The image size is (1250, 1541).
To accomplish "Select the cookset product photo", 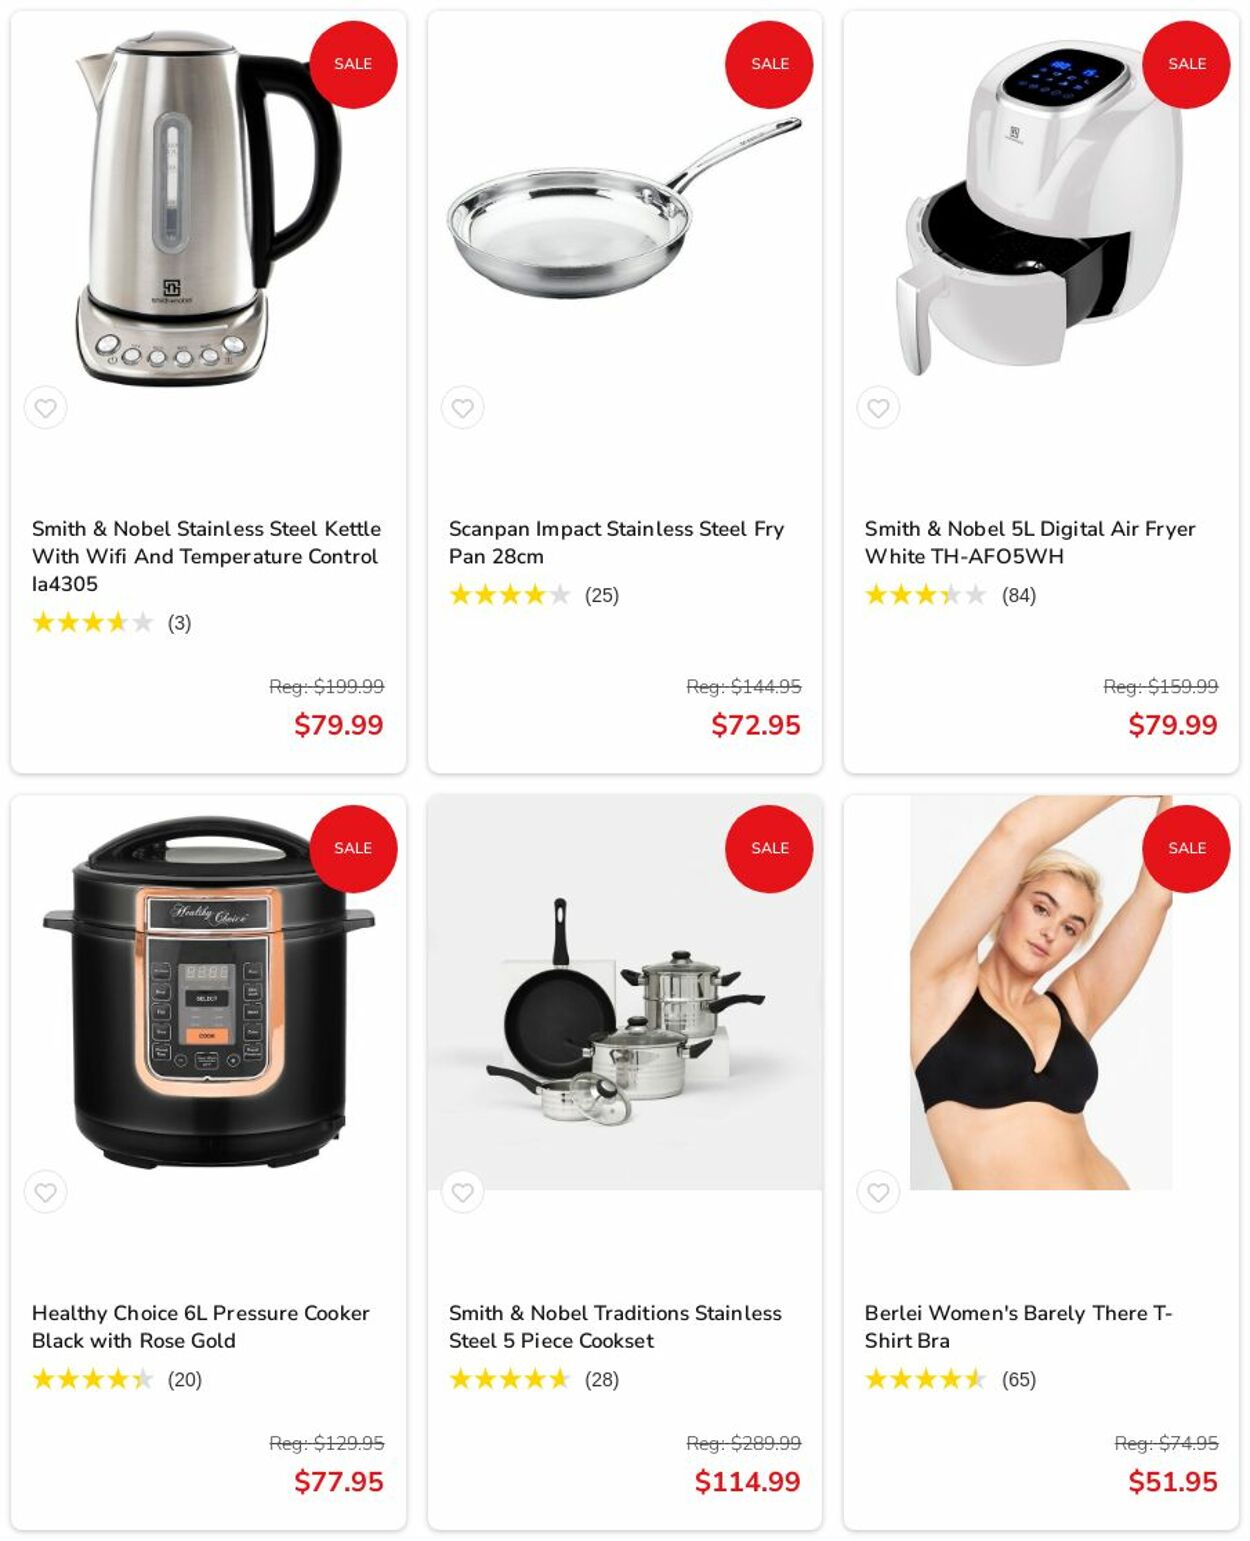I will (x=625, y=992).
